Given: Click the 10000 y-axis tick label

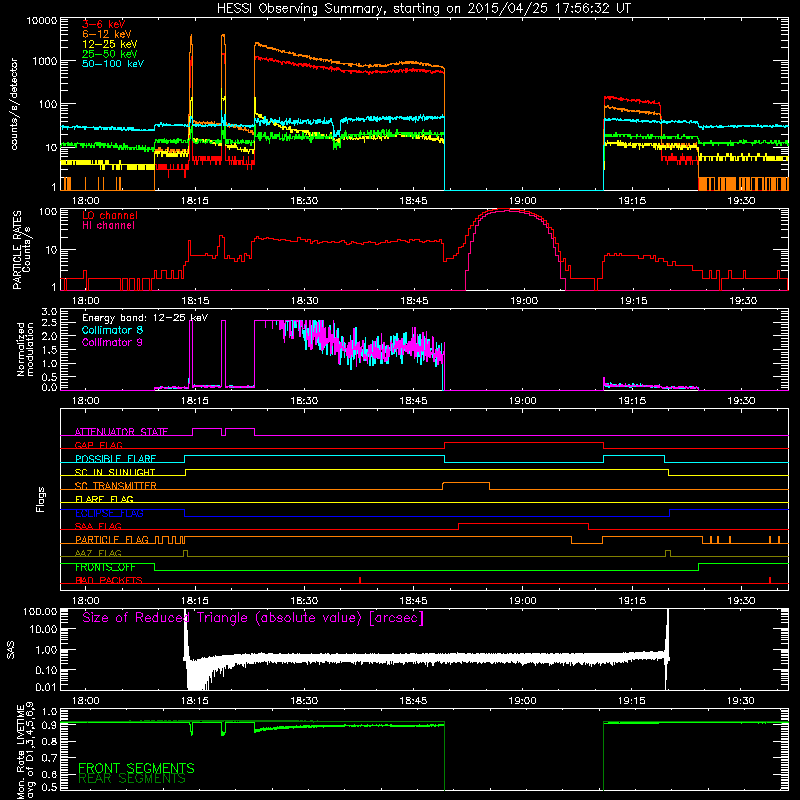Looking at the screenshot, I should 42,21.
